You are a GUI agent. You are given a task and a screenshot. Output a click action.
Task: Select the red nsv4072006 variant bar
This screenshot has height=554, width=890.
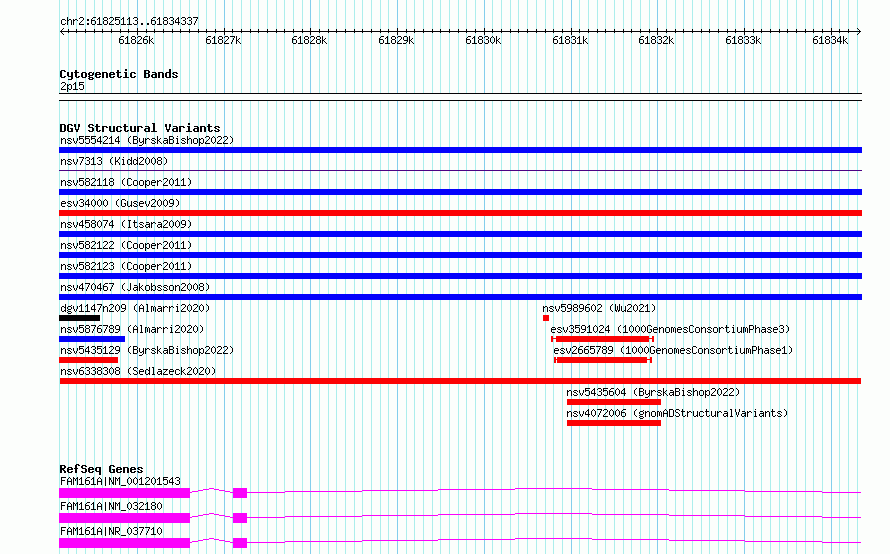pos(614,423)
